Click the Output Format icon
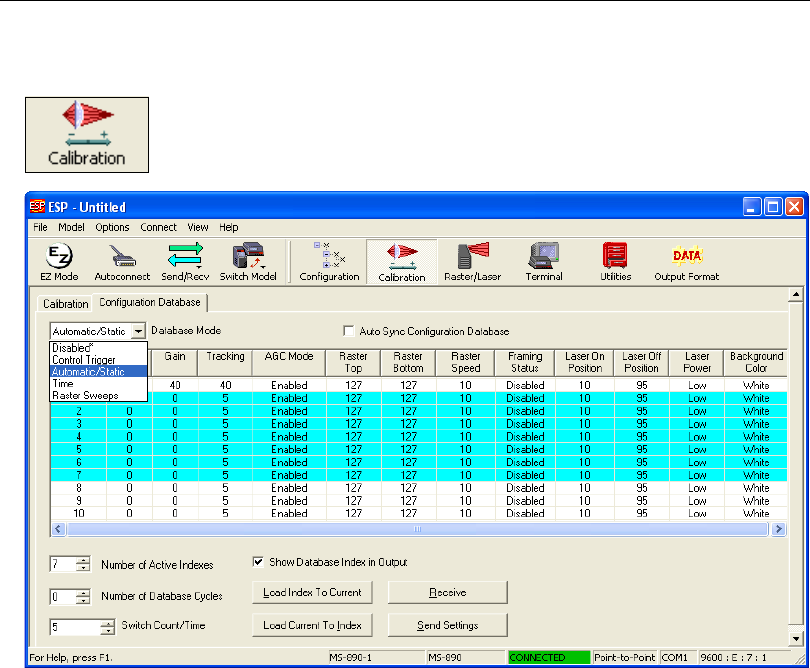The height and width of the screenshot is (668, 810). click(686, 260)
